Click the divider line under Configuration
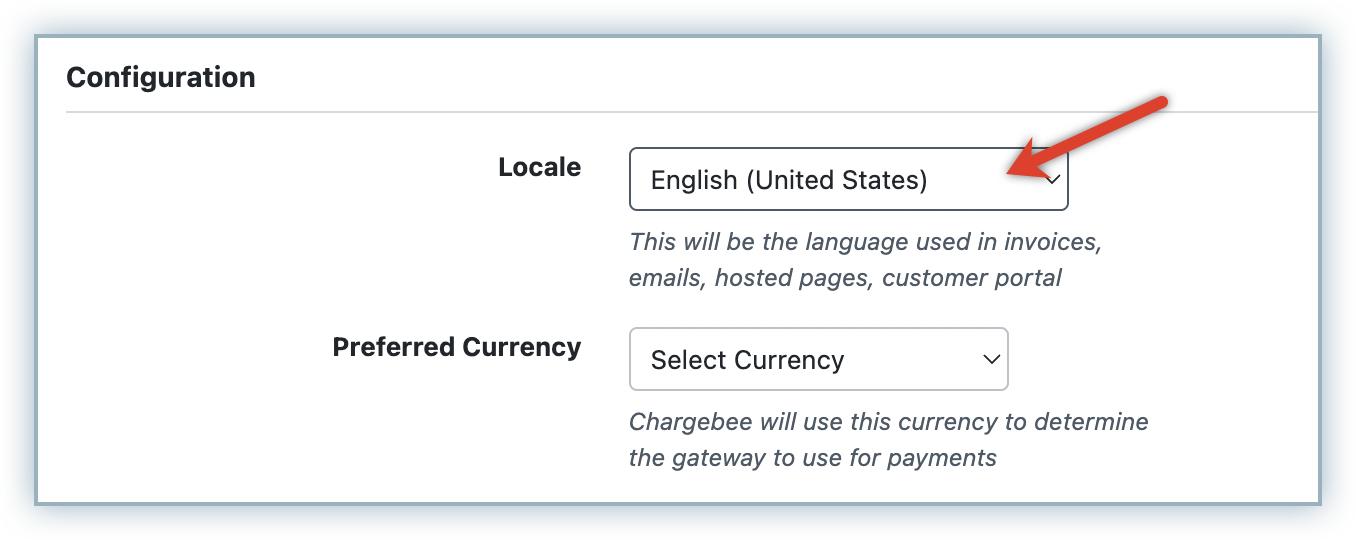 tap(690, 112)
